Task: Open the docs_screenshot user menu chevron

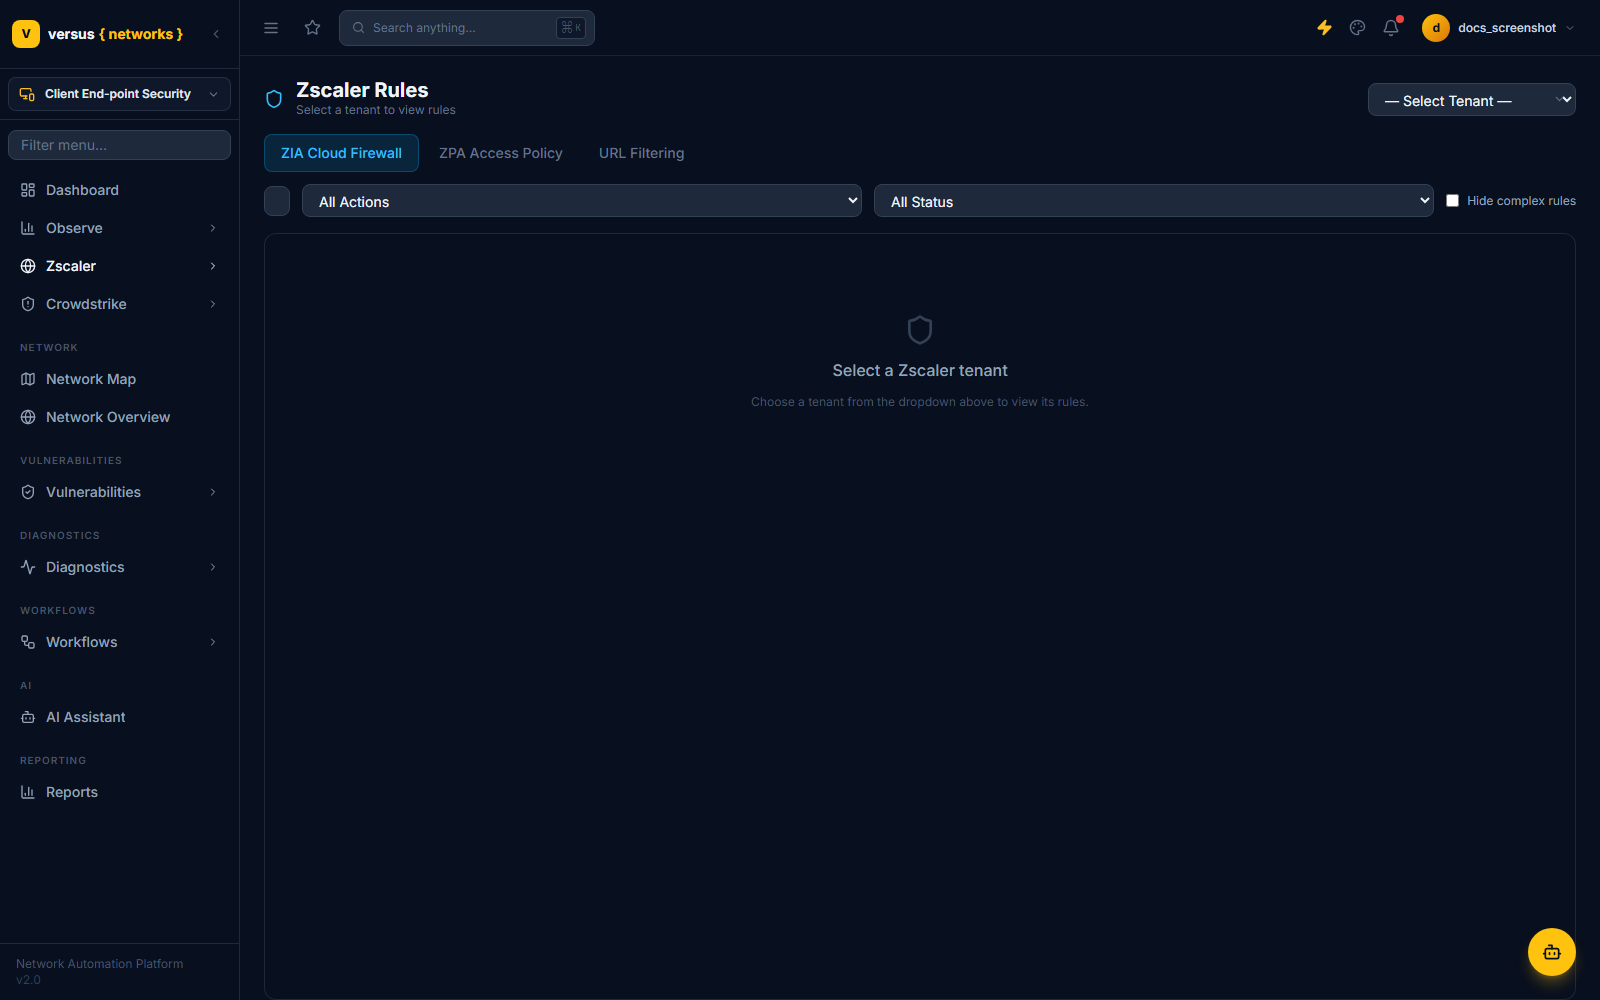Action: tap(1570, 28)
